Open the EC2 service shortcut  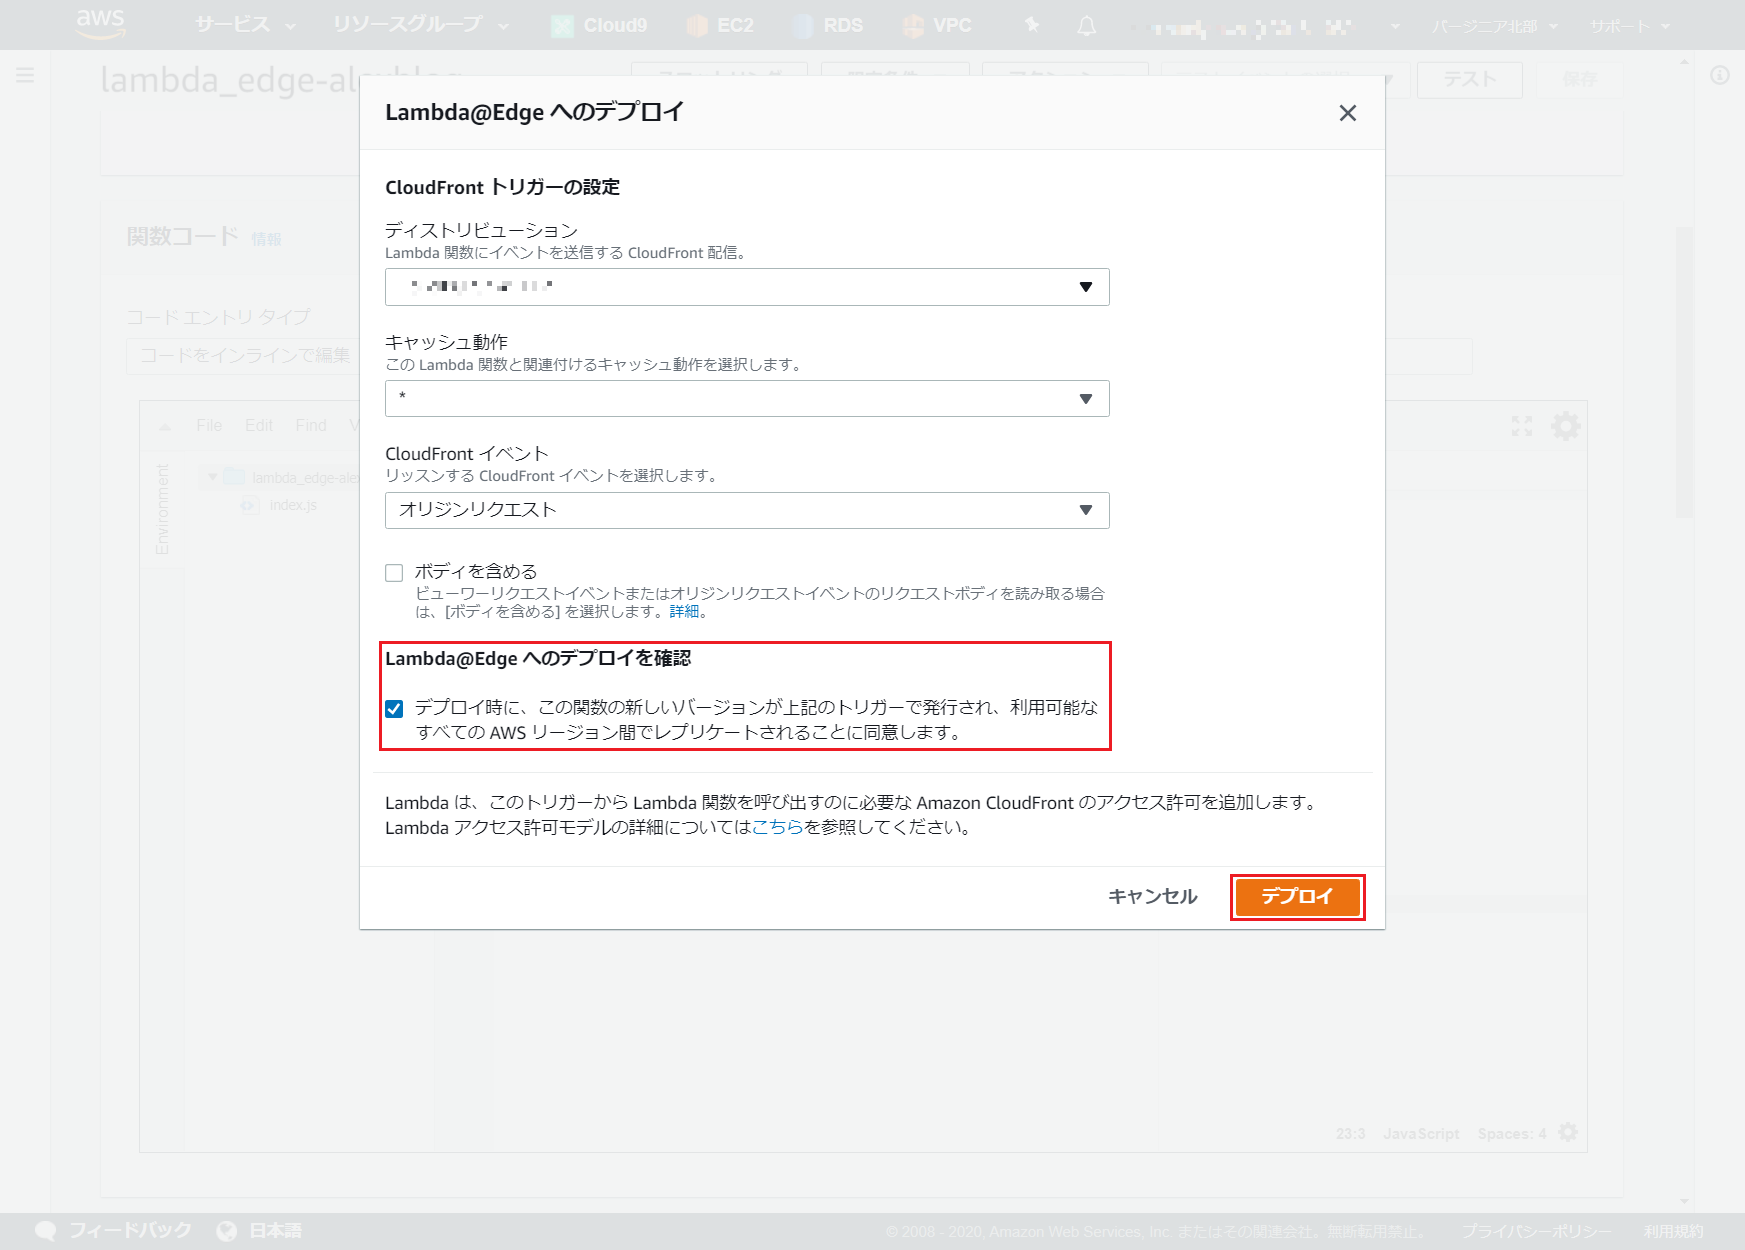click(x=721, y=26)
